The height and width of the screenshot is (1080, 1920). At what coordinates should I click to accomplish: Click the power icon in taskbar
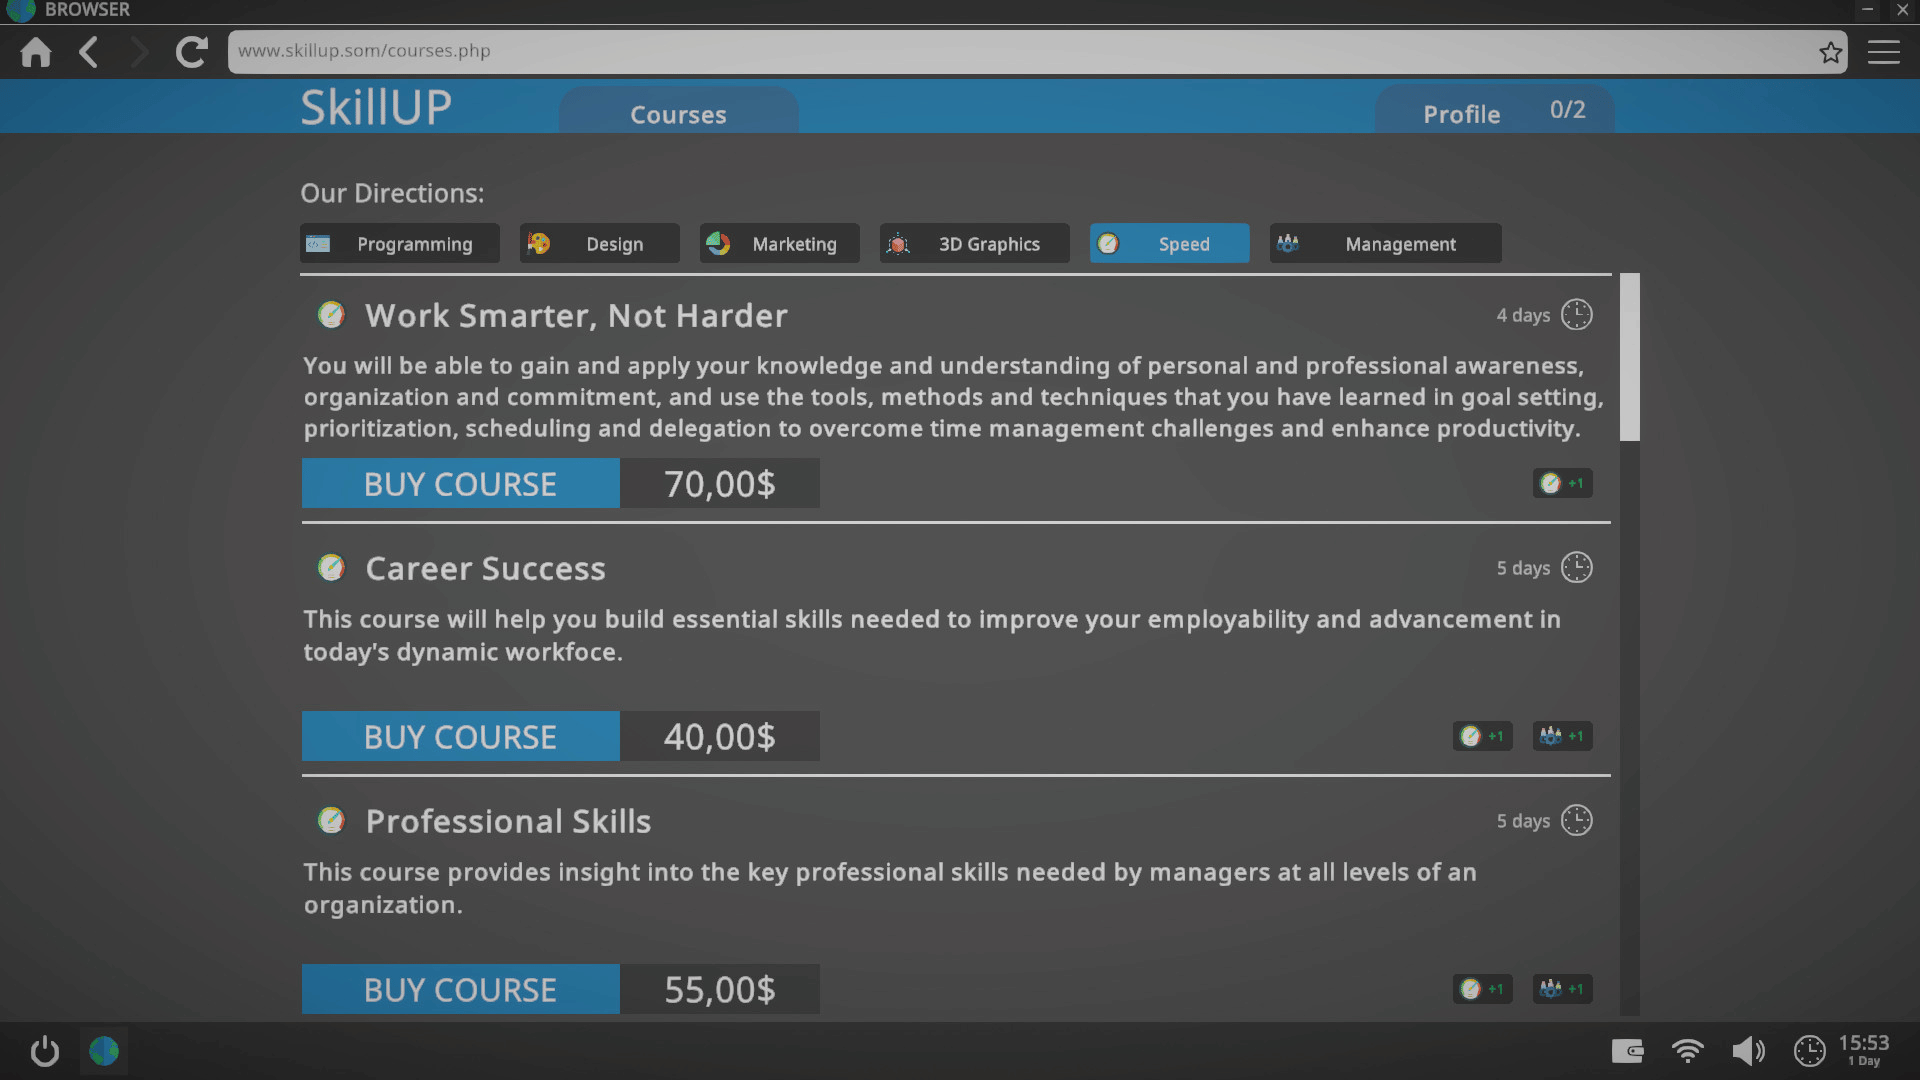pyautogui.click(x=45, y=1051)
